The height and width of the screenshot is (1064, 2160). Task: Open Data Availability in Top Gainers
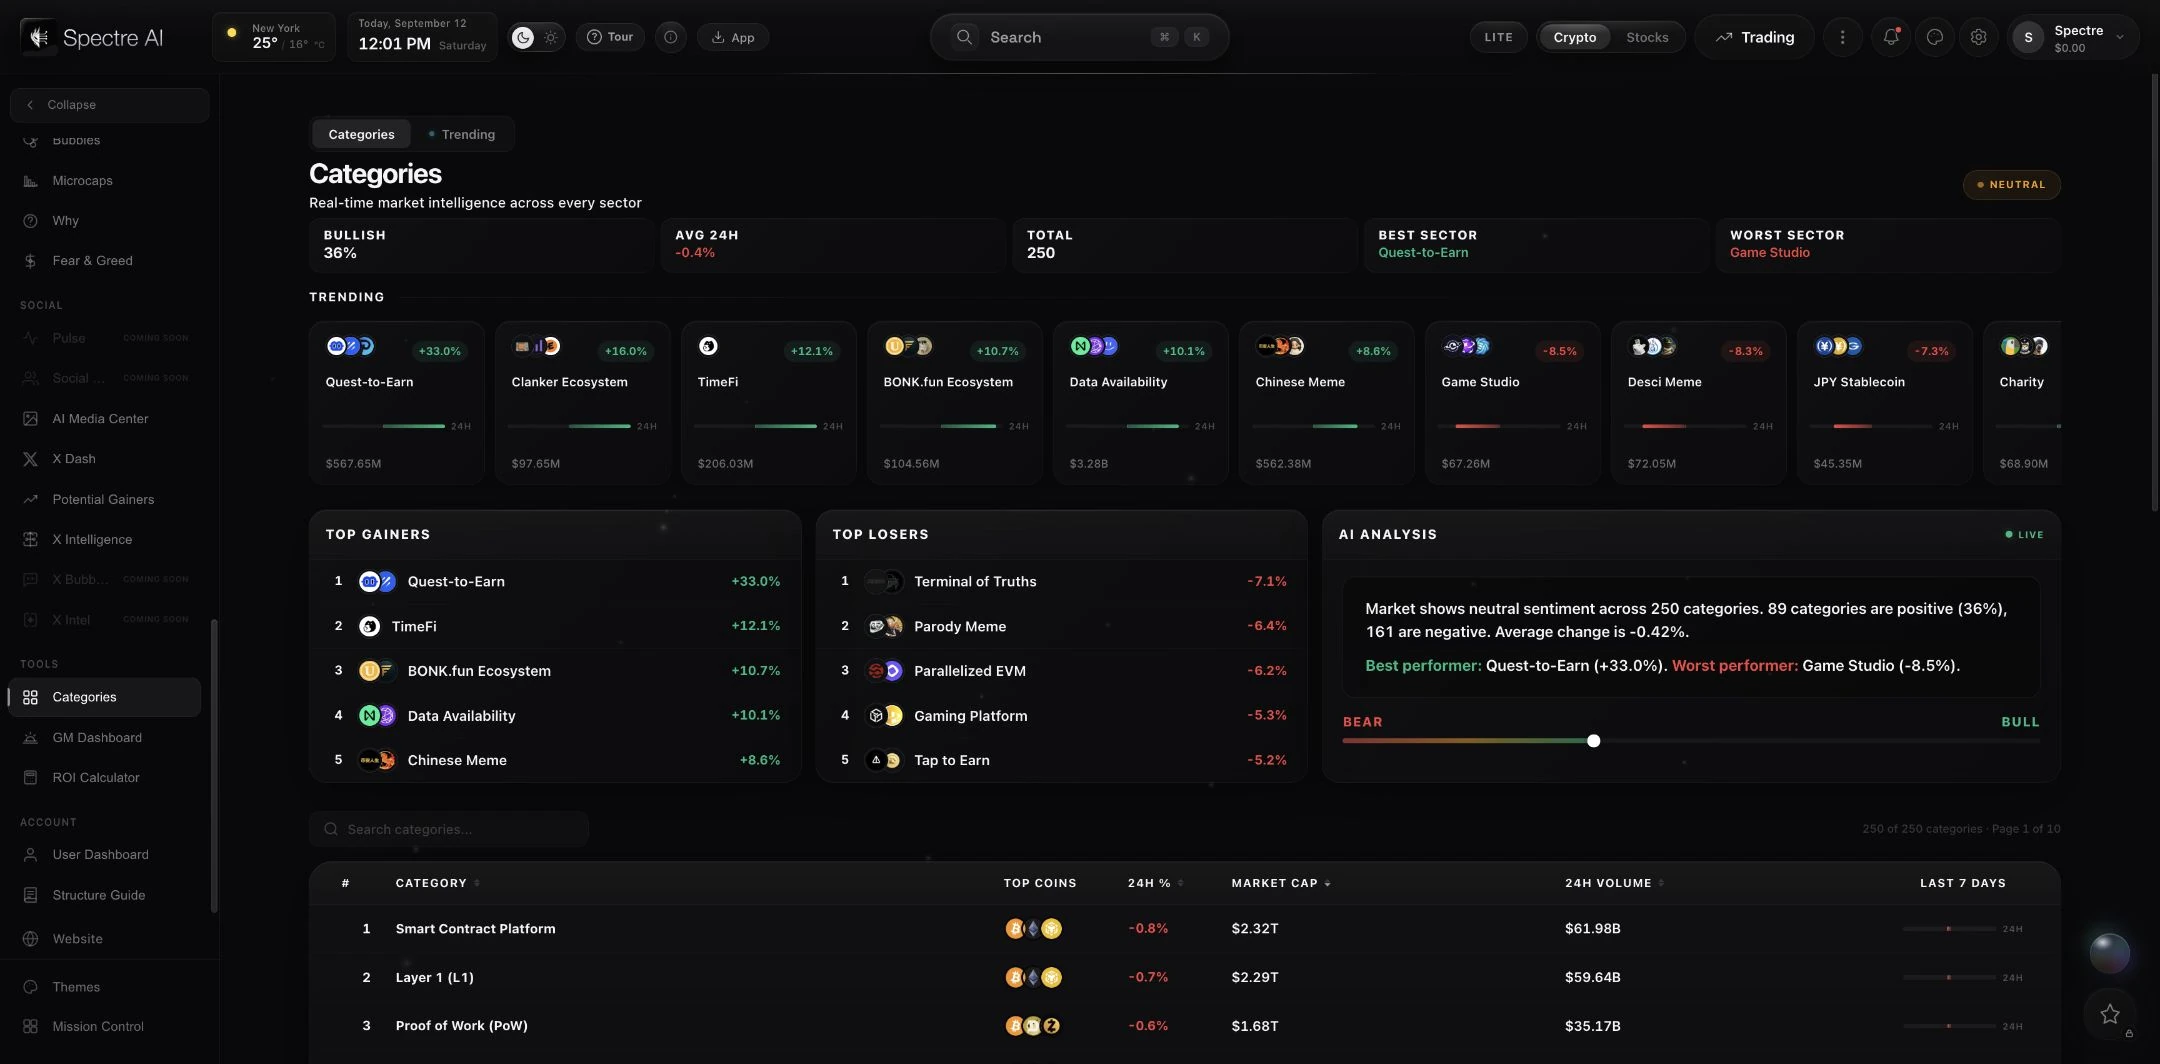[555, 715]
